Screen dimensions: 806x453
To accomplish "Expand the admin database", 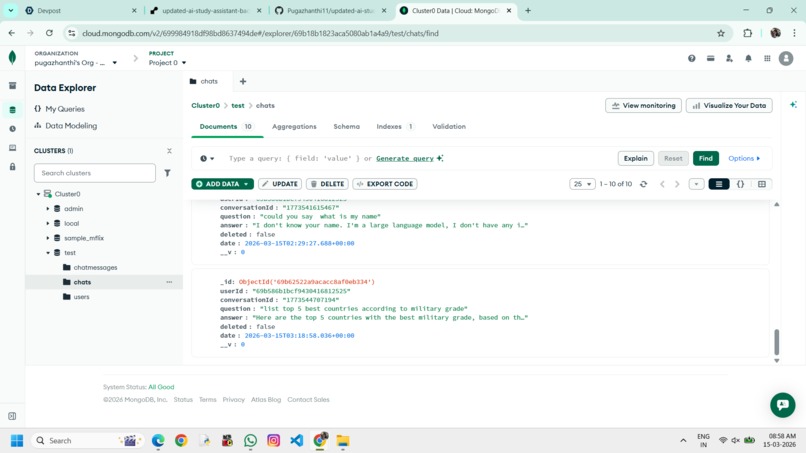I will [48, 209].
